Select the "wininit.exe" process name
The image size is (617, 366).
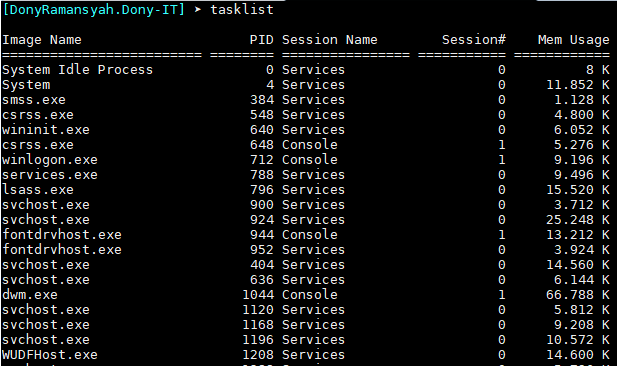[x=46, y=130]
